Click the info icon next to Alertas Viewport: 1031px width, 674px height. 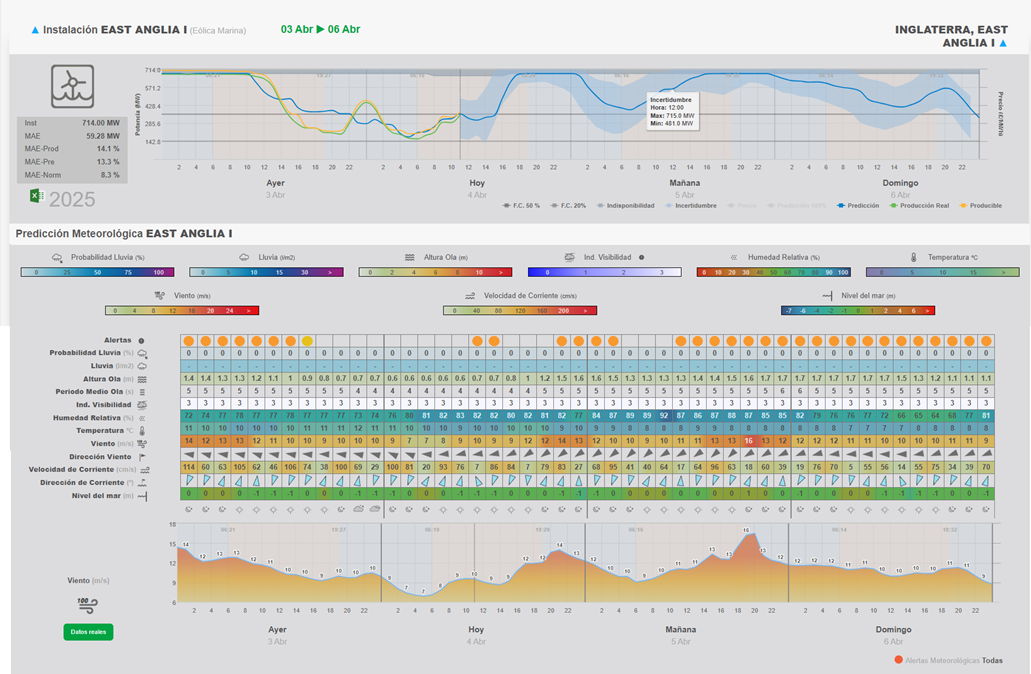point(141,341)
